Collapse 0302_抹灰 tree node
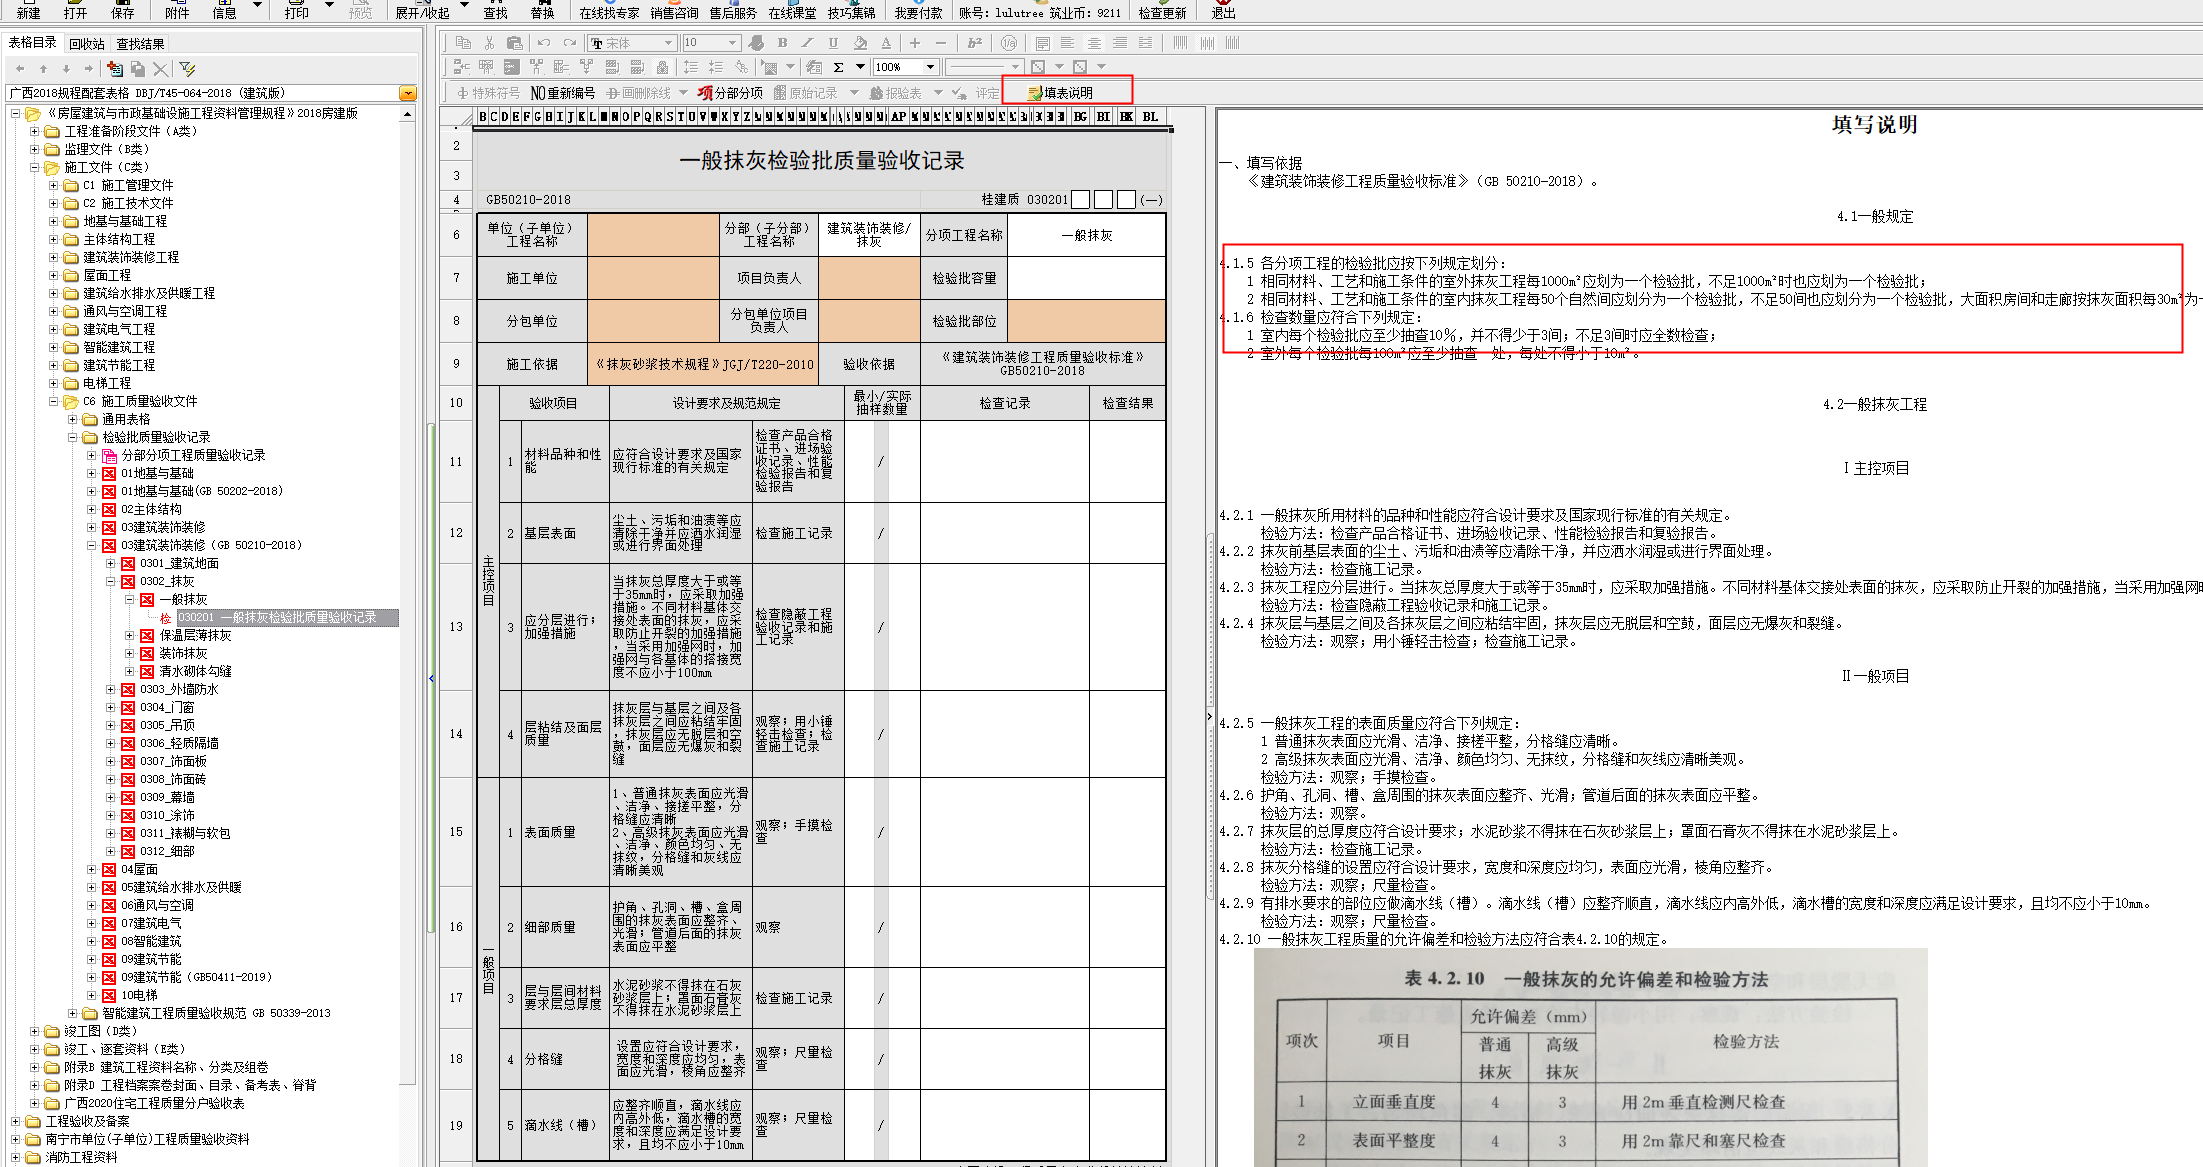 [111, 581]
